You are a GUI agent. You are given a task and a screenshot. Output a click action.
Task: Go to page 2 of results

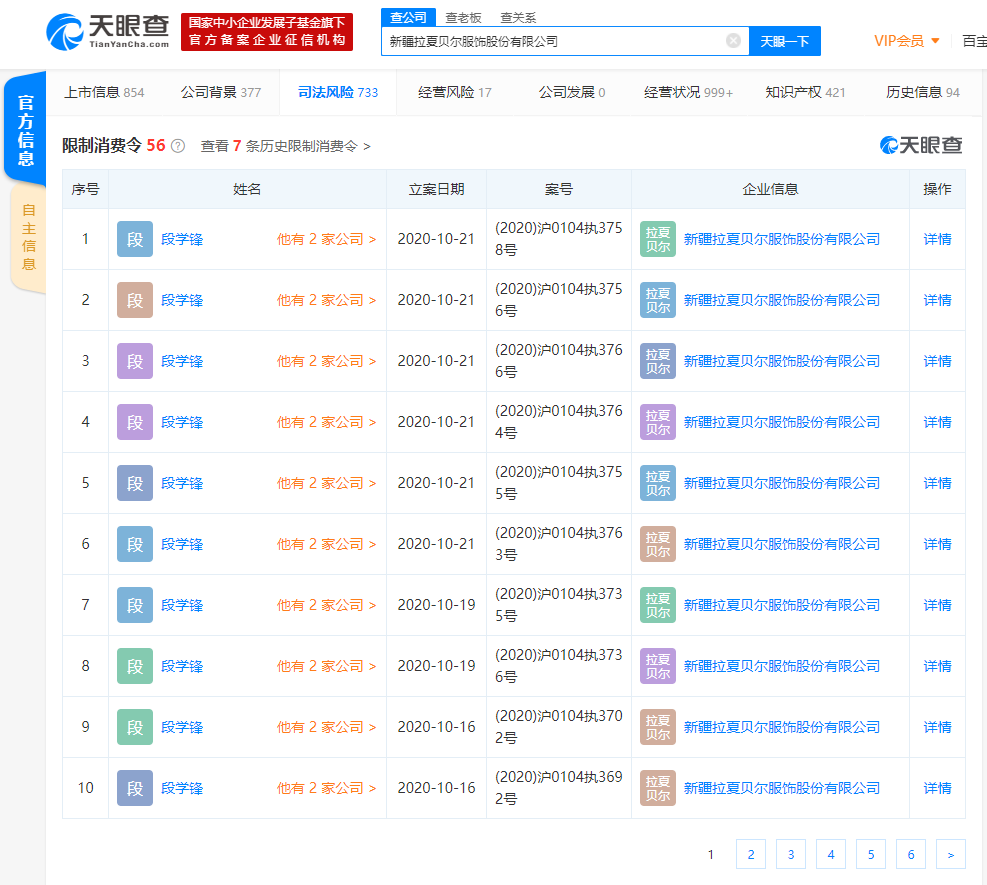tap(751, 854)
